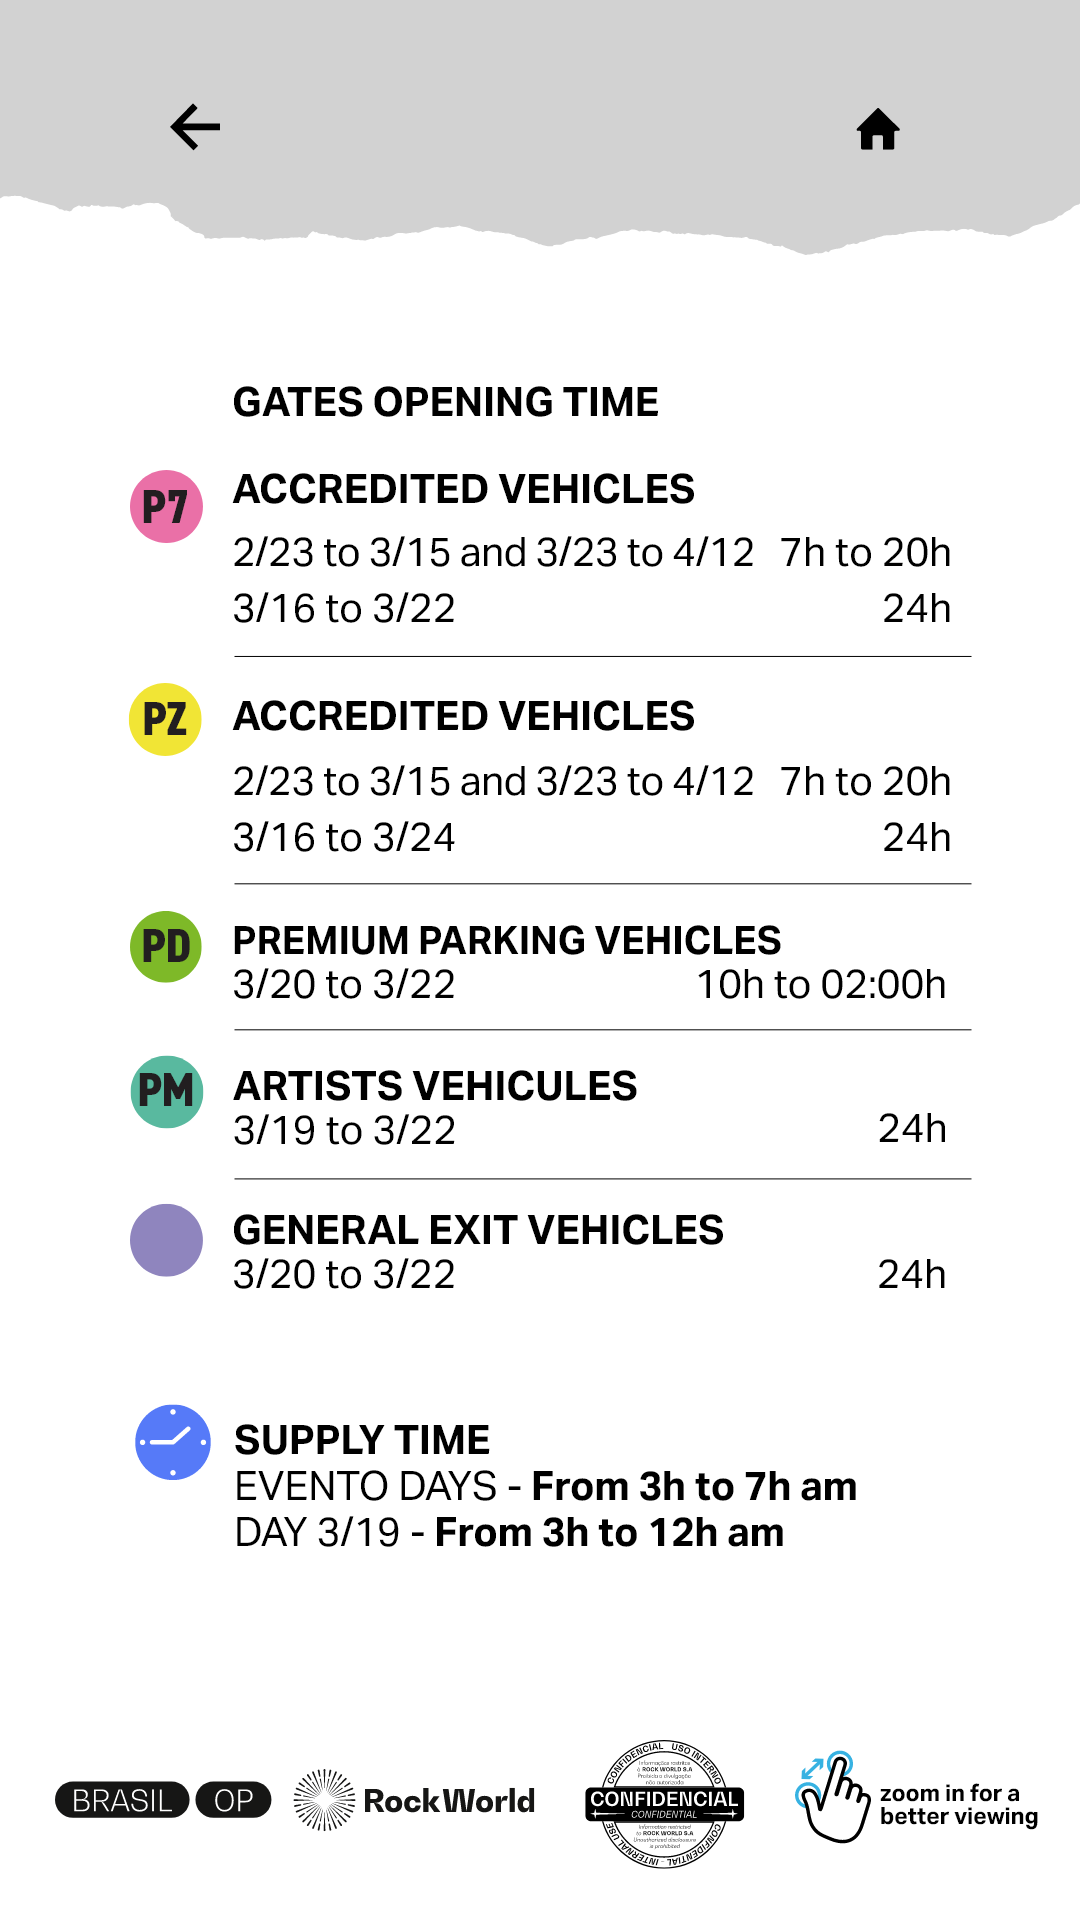Select the green PD parking badge

[x=166, y=946]
